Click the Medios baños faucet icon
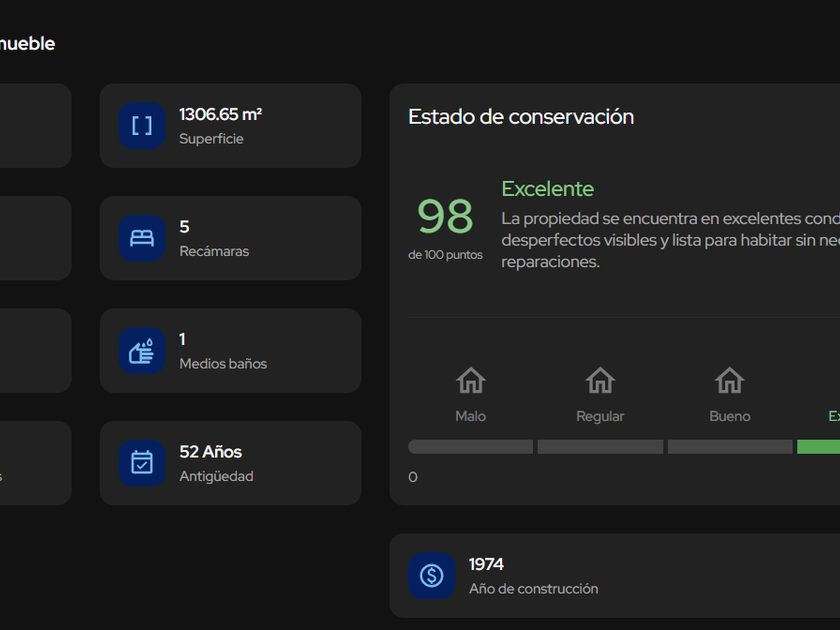This screenshot has width=840, height=630. (x=142, y=351)
